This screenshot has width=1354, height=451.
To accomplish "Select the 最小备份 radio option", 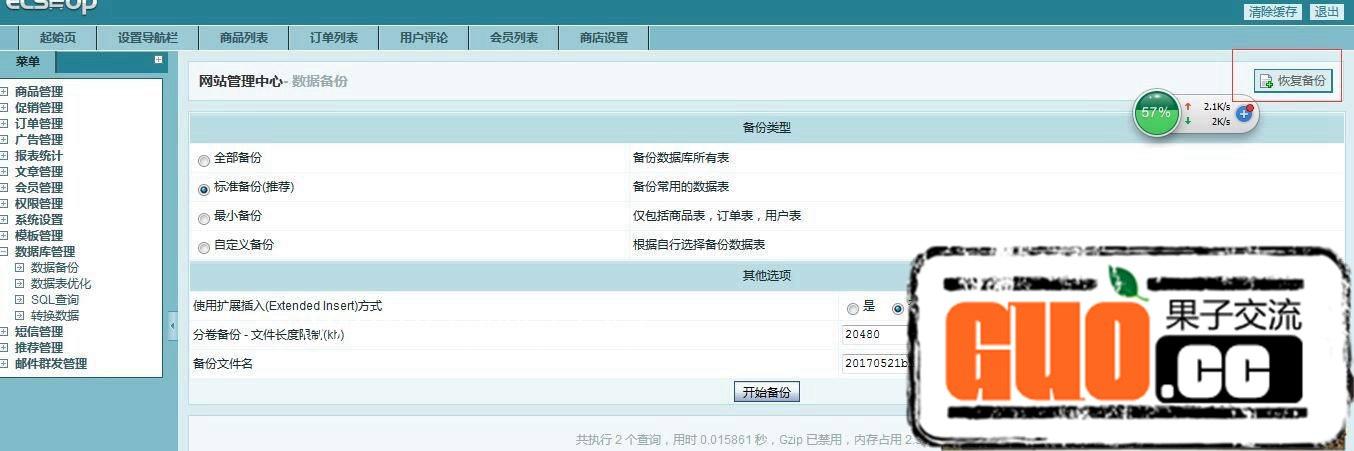I will pyautogui.click(x=204, y=218).
